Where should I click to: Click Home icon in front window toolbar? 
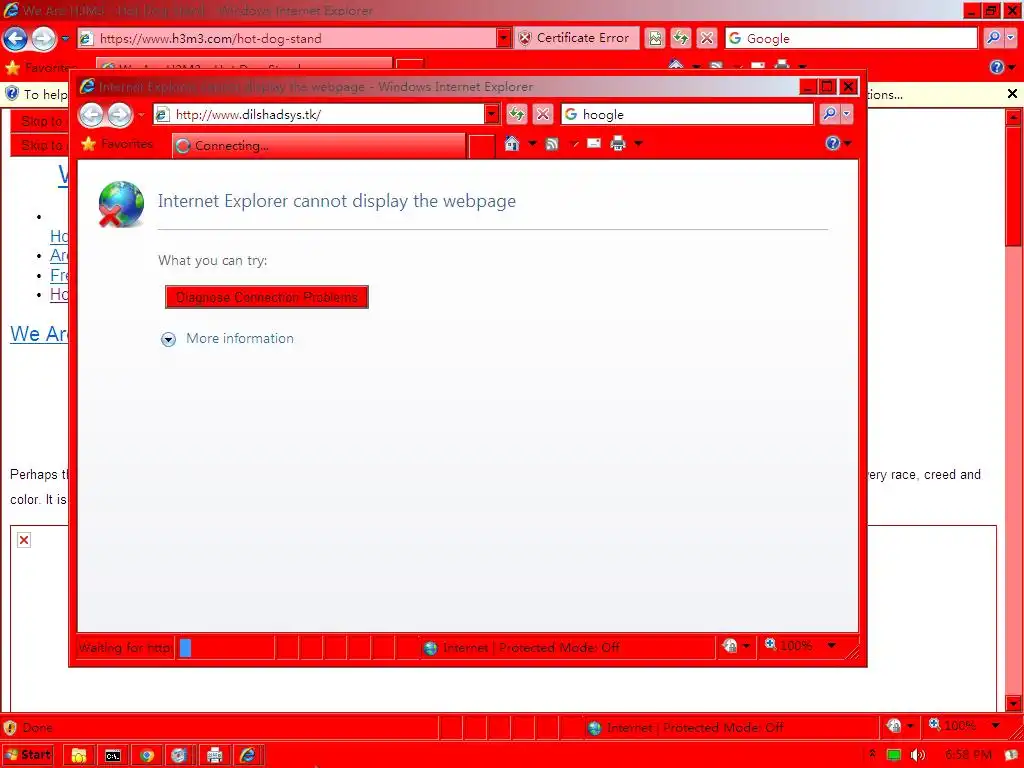pyautogui.click(x=512, y=144)
